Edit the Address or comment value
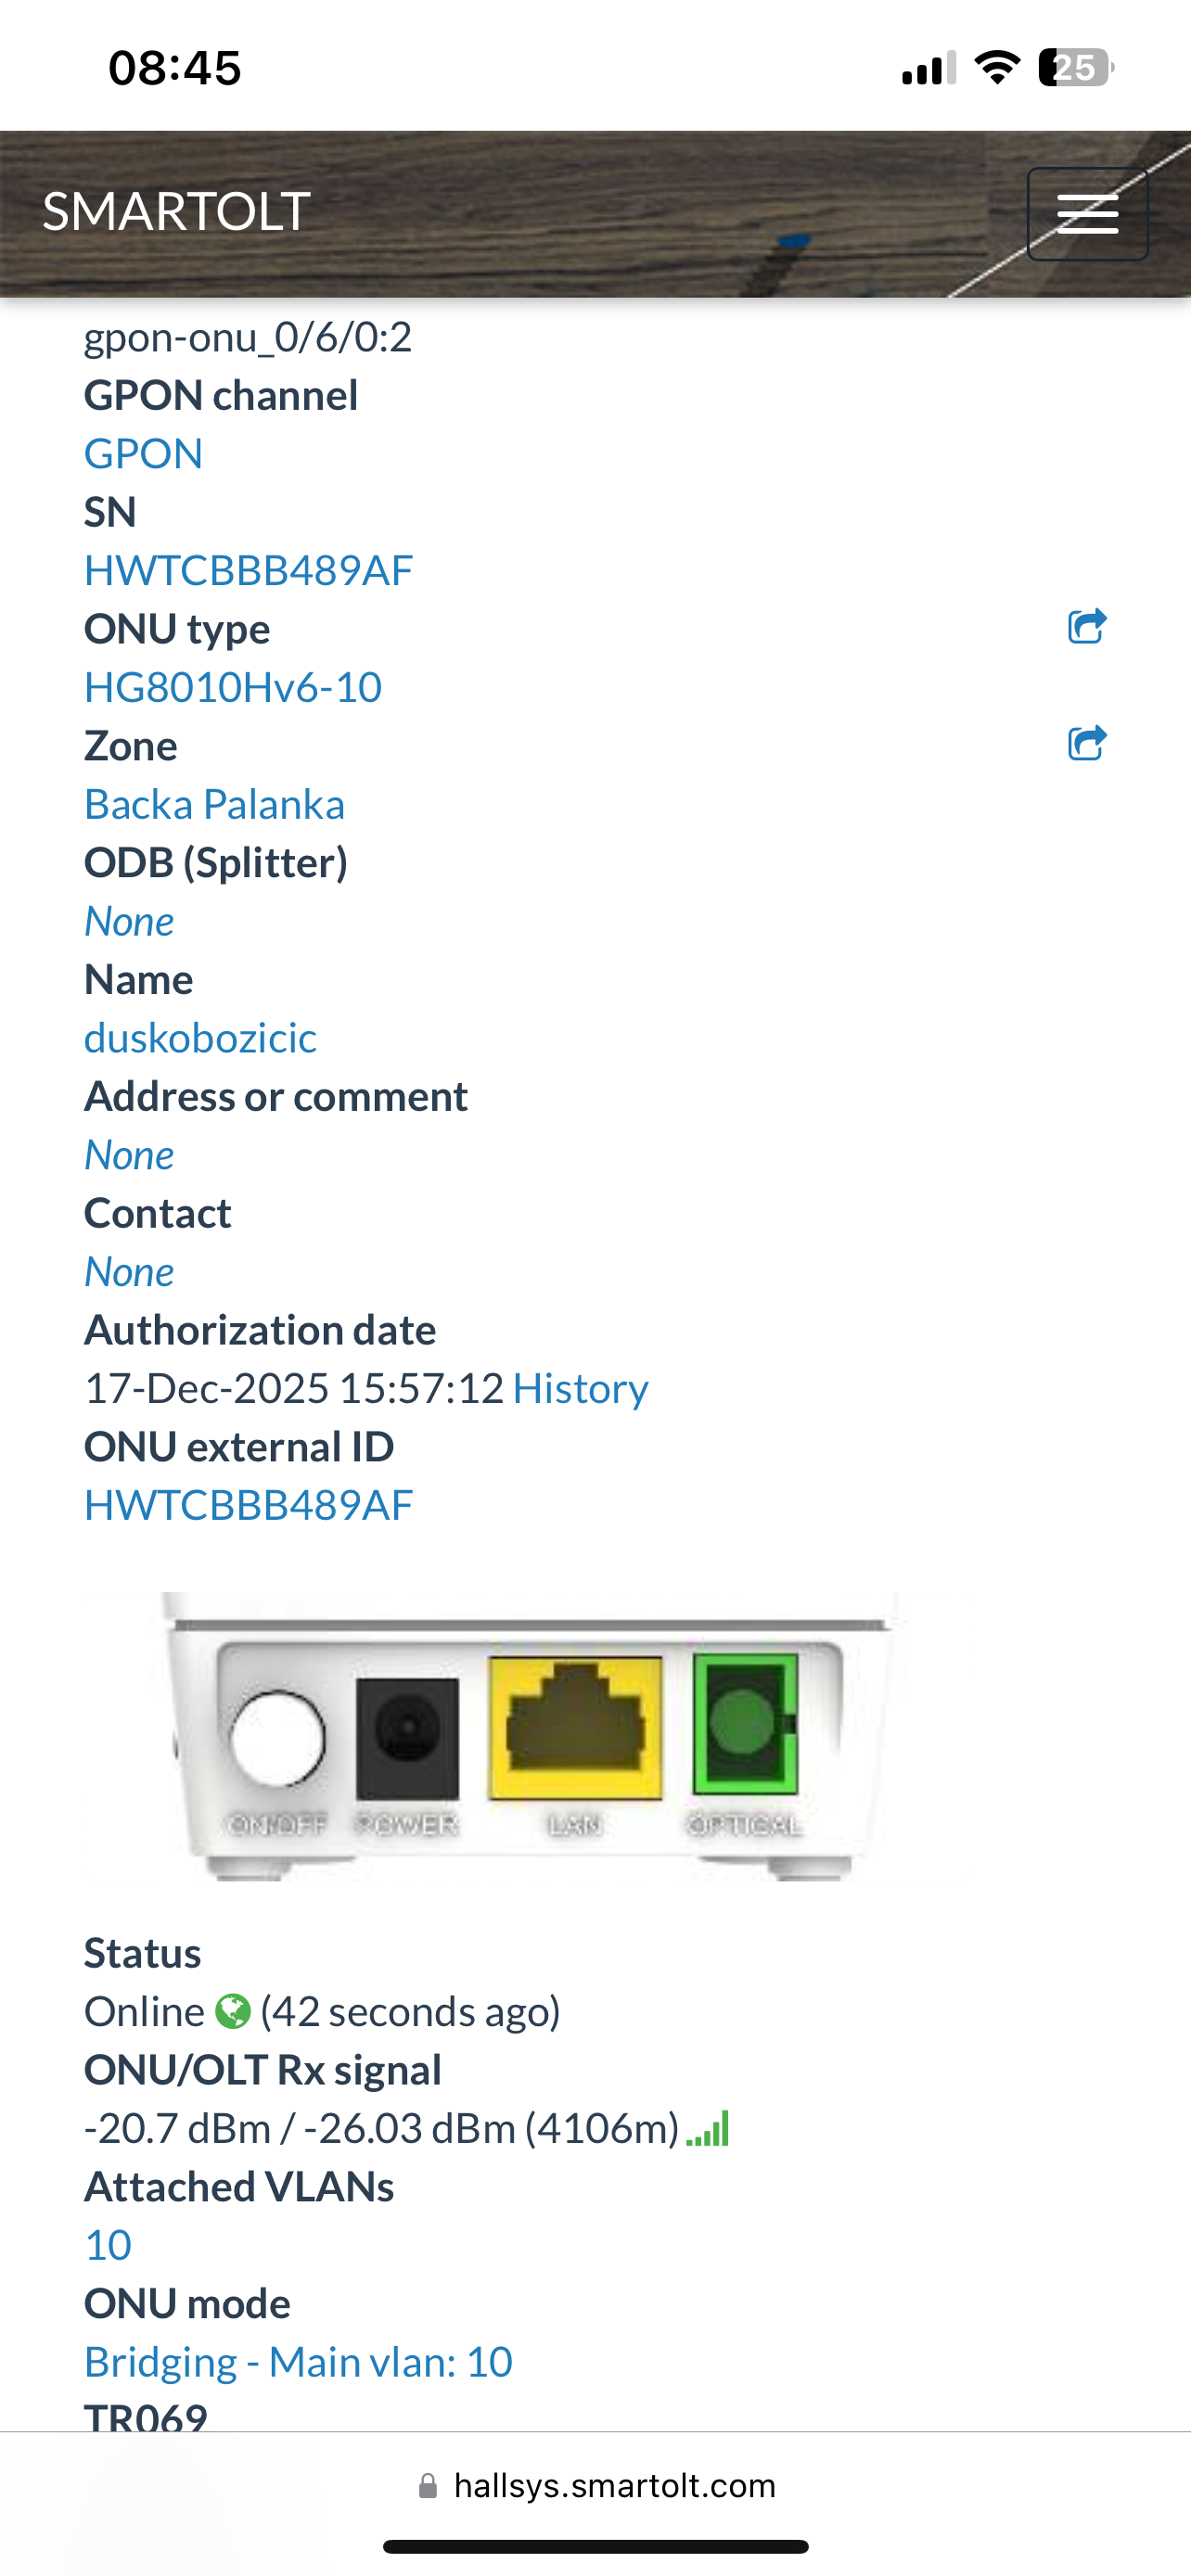1191x2576 pixels. 129,1155
